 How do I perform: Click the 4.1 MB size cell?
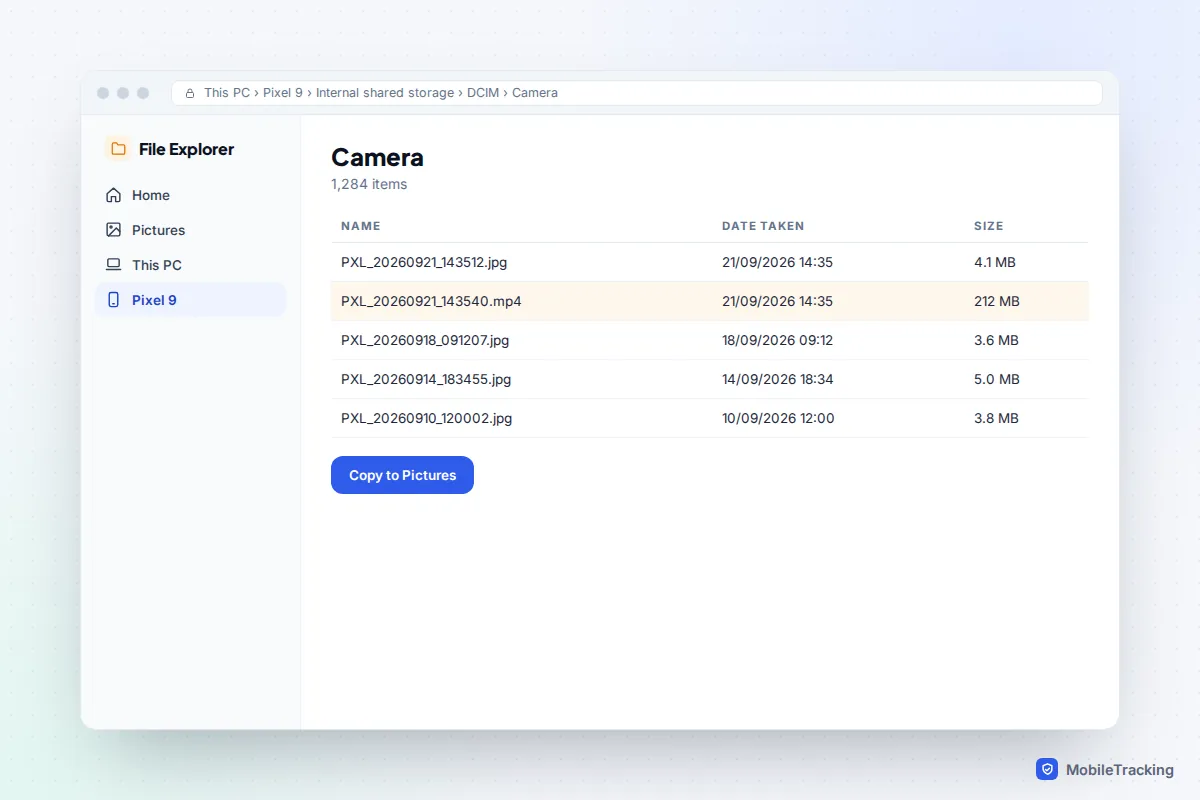point(995,262)
